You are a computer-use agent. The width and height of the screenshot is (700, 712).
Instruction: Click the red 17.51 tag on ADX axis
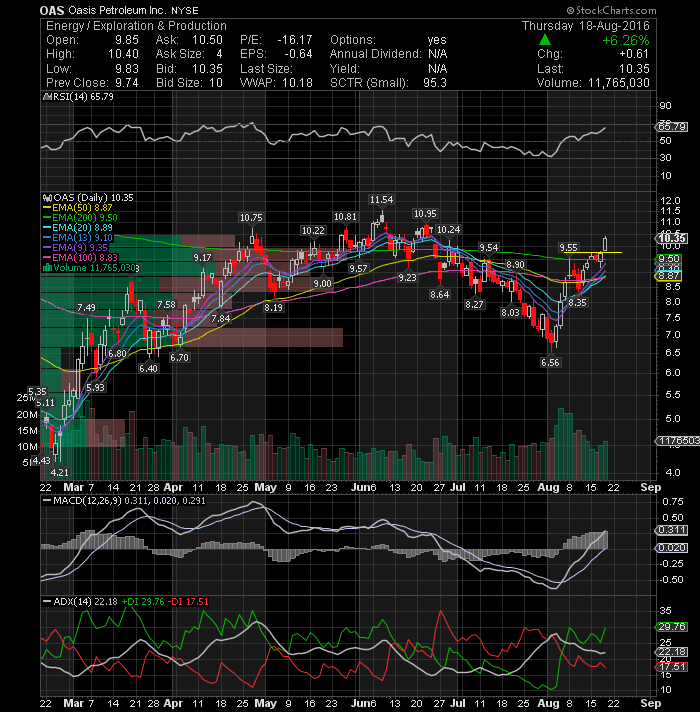[x=672, y=667]
